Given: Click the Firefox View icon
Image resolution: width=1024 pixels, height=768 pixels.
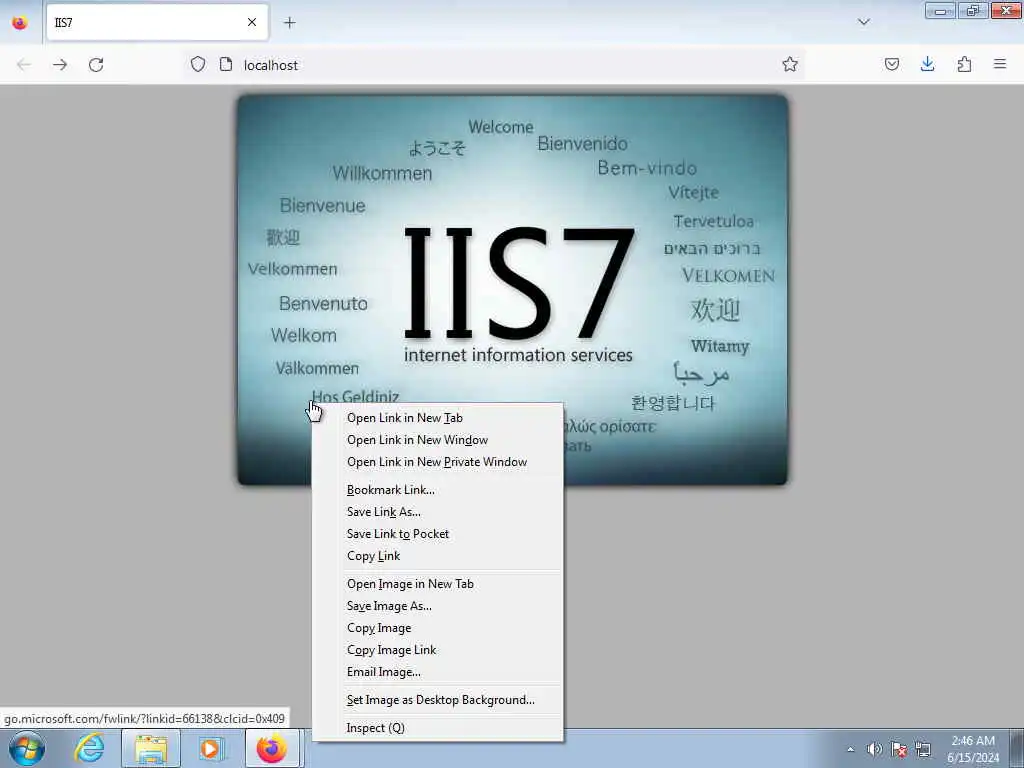Looking at the screenshot, I should pos(20,23).
